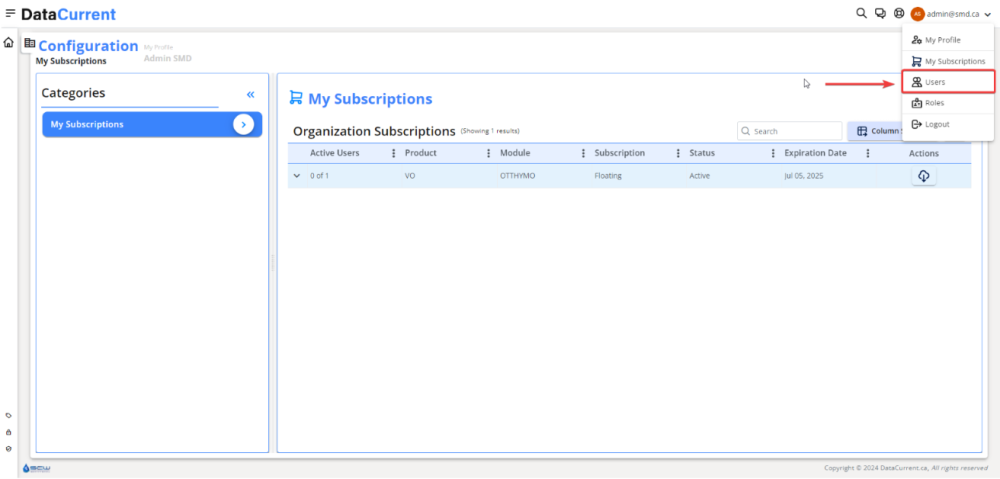
Task: Click the My Profile gear-person icon
Action: (x=916, y=40)
